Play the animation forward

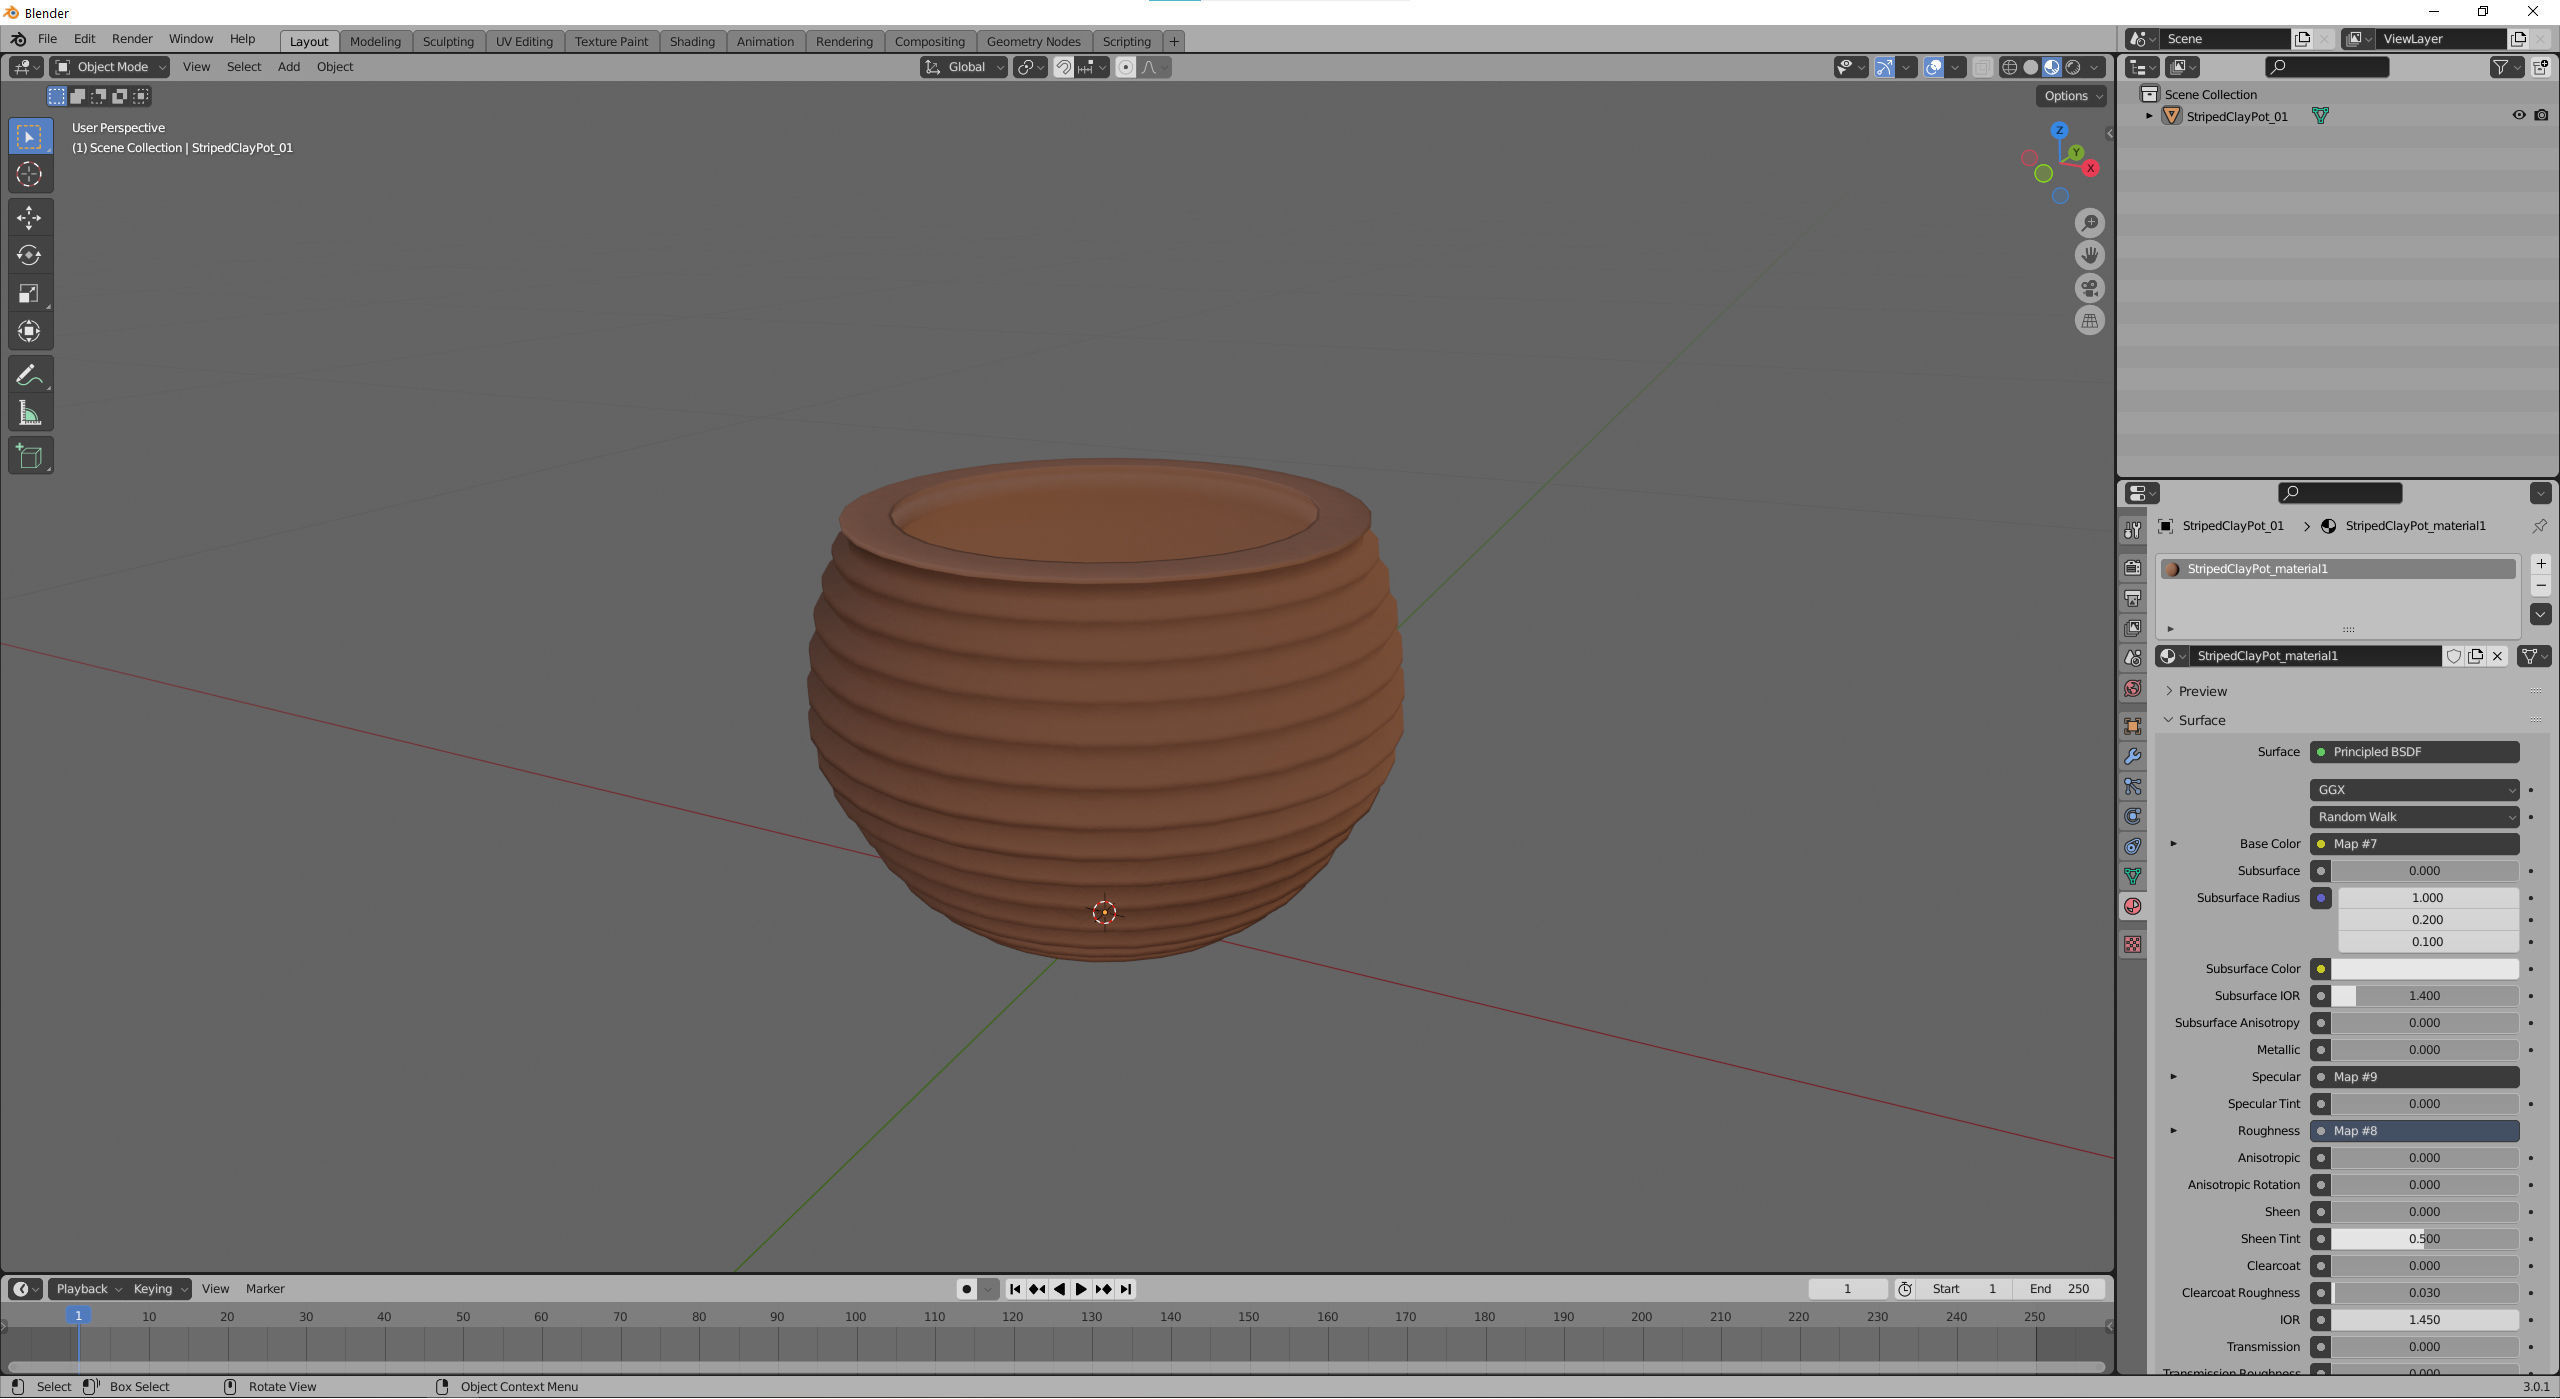pyautogui.click(x=1081, y=1289)
